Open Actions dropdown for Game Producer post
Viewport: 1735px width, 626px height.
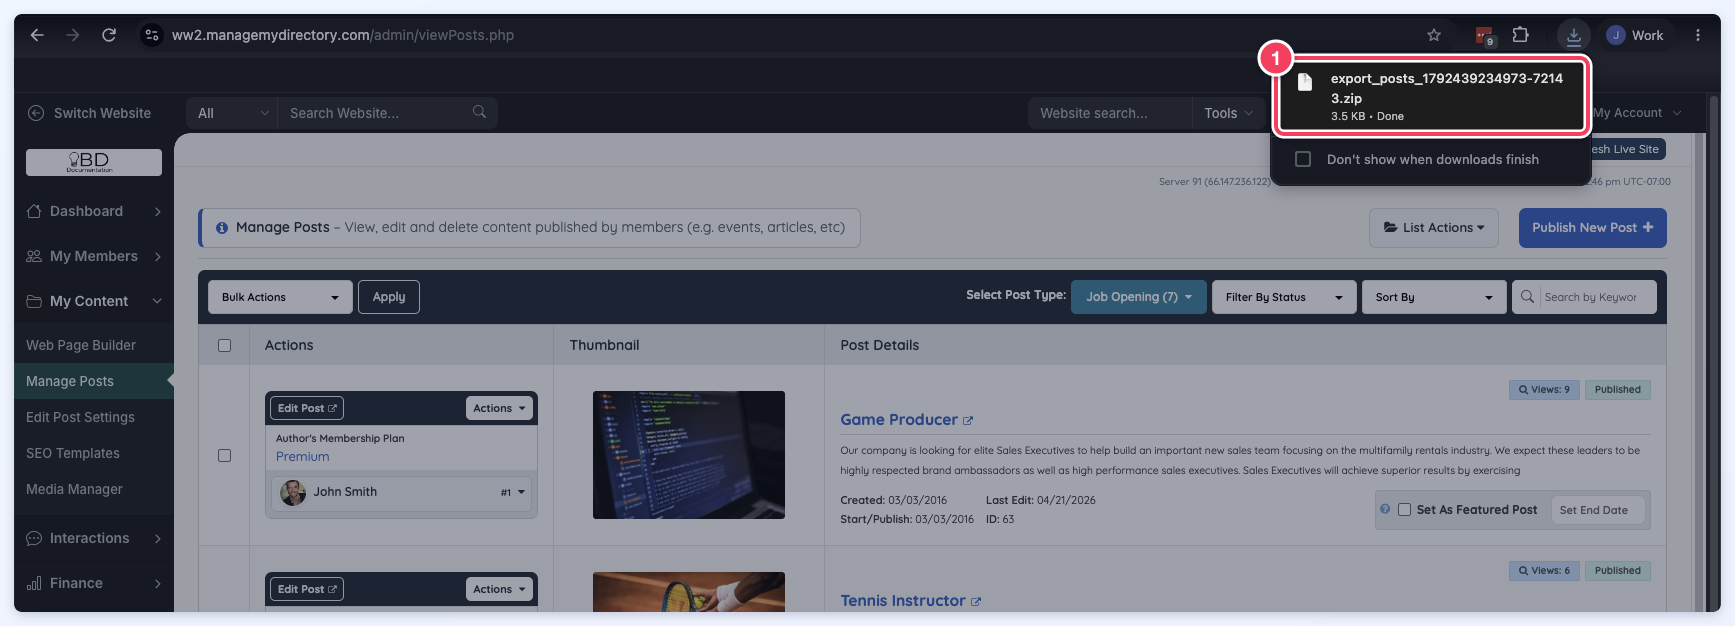[x=499, y=408]
